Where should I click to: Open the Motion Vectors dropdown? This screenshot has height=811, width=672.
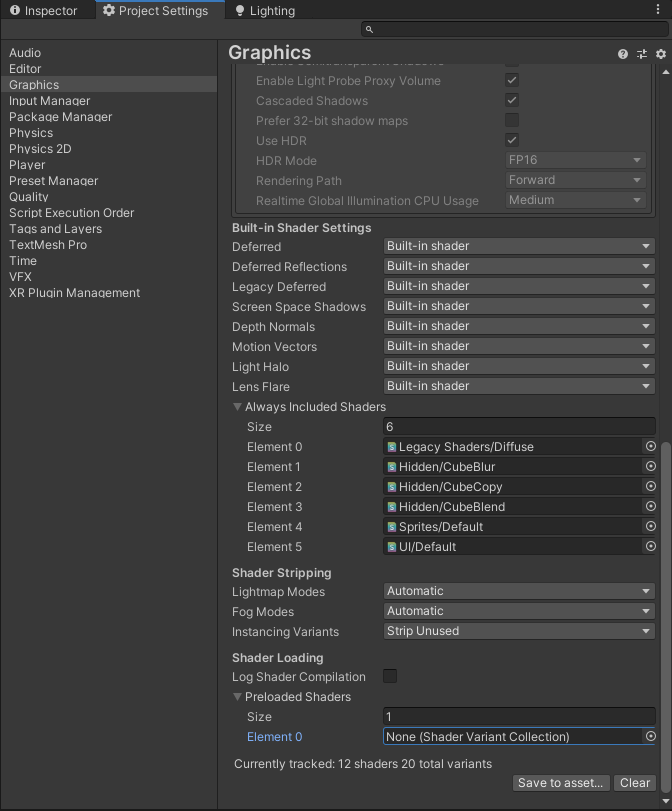point(519,346)
